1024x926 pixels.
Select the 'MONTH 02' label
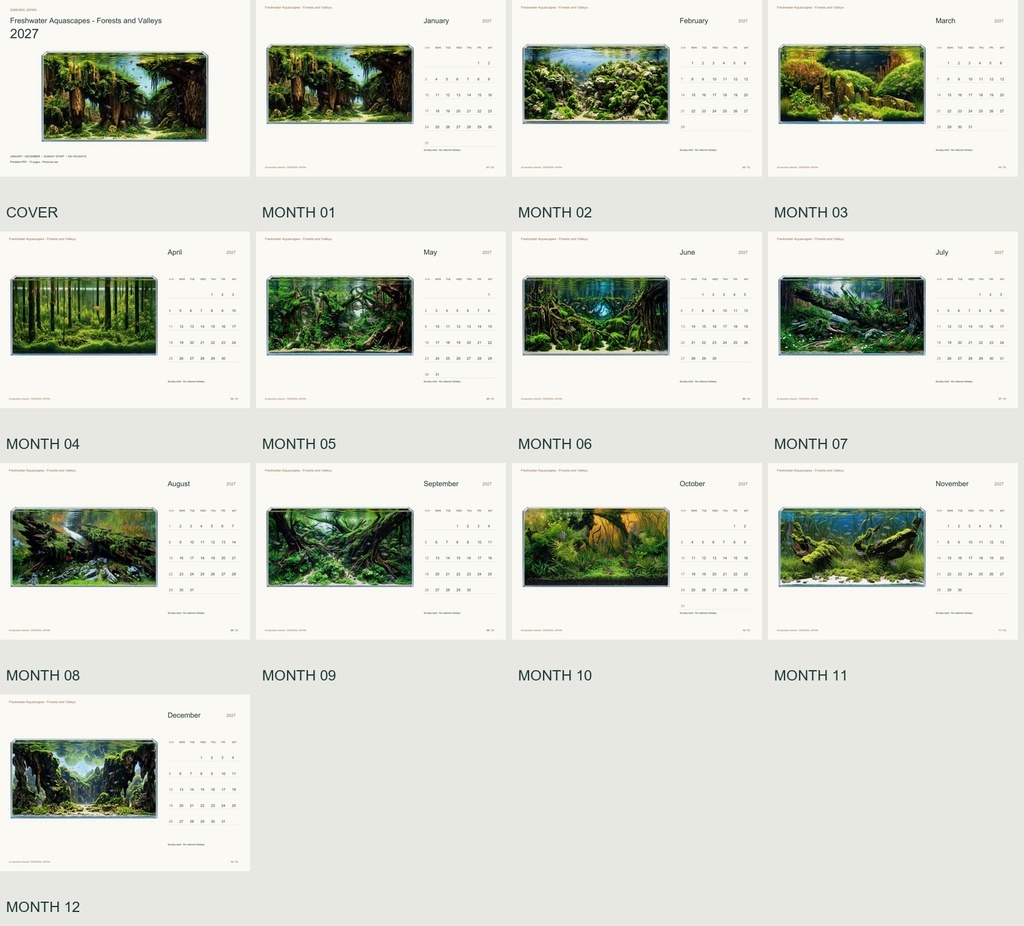coord(554,212)
